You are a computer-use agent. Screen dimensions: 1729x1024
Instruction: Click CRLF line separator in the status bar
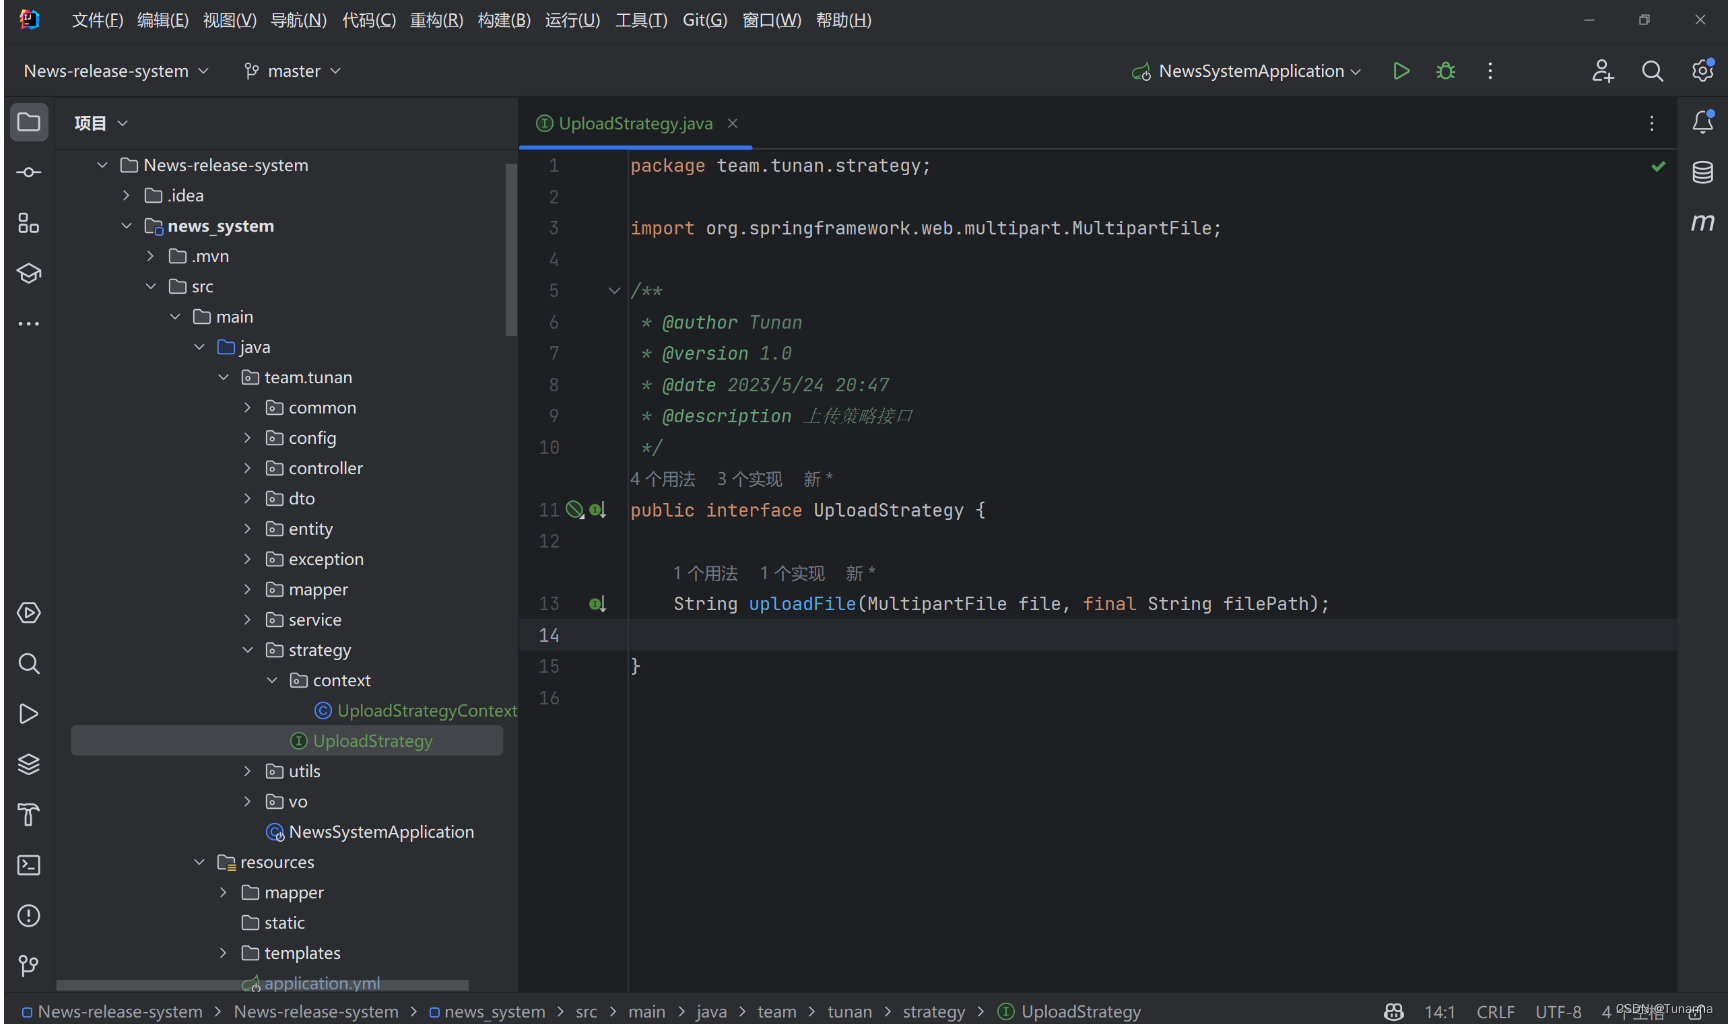coord(1495,1011)
